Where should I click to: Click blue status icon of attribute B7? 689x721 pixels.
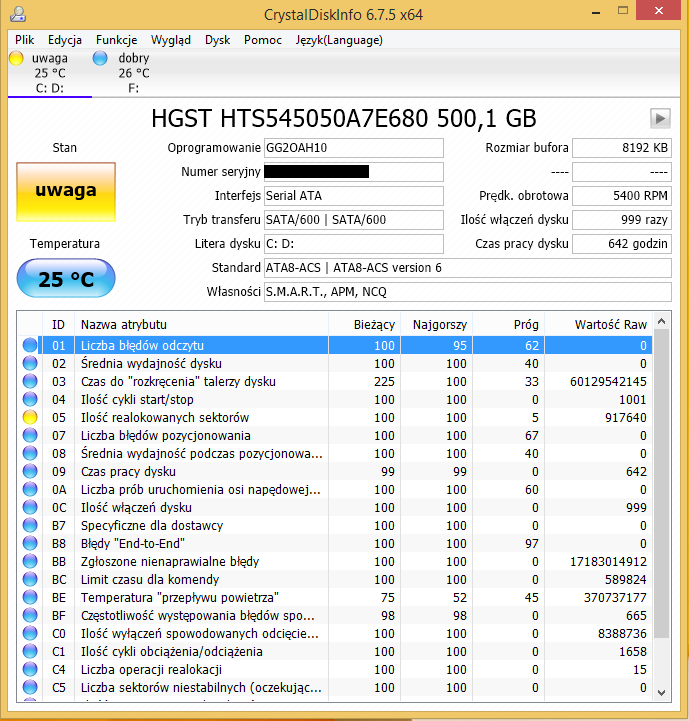tap(30, 525)
